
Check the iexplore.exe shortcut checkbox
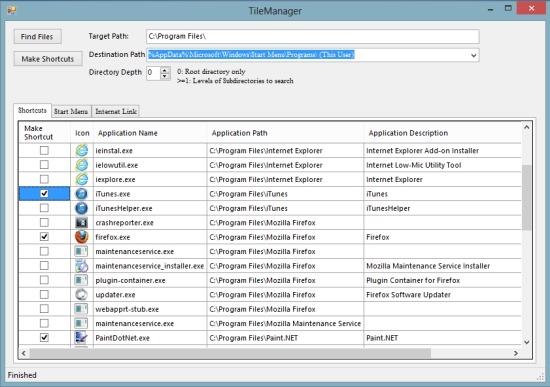[x=44, y=179]
